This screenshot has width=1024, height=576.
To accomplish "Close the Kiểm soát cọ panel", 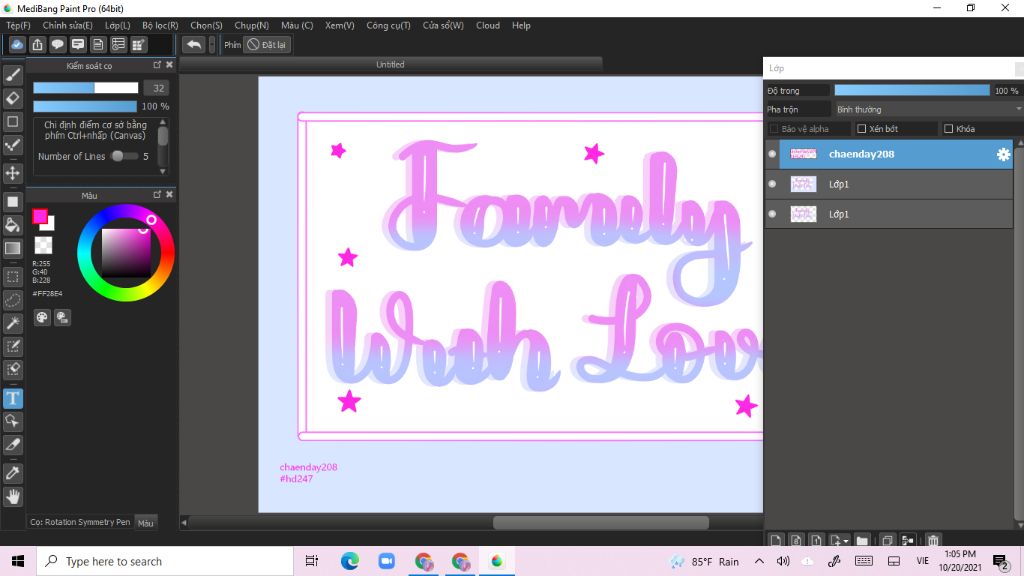I will [x=169, y=65].
